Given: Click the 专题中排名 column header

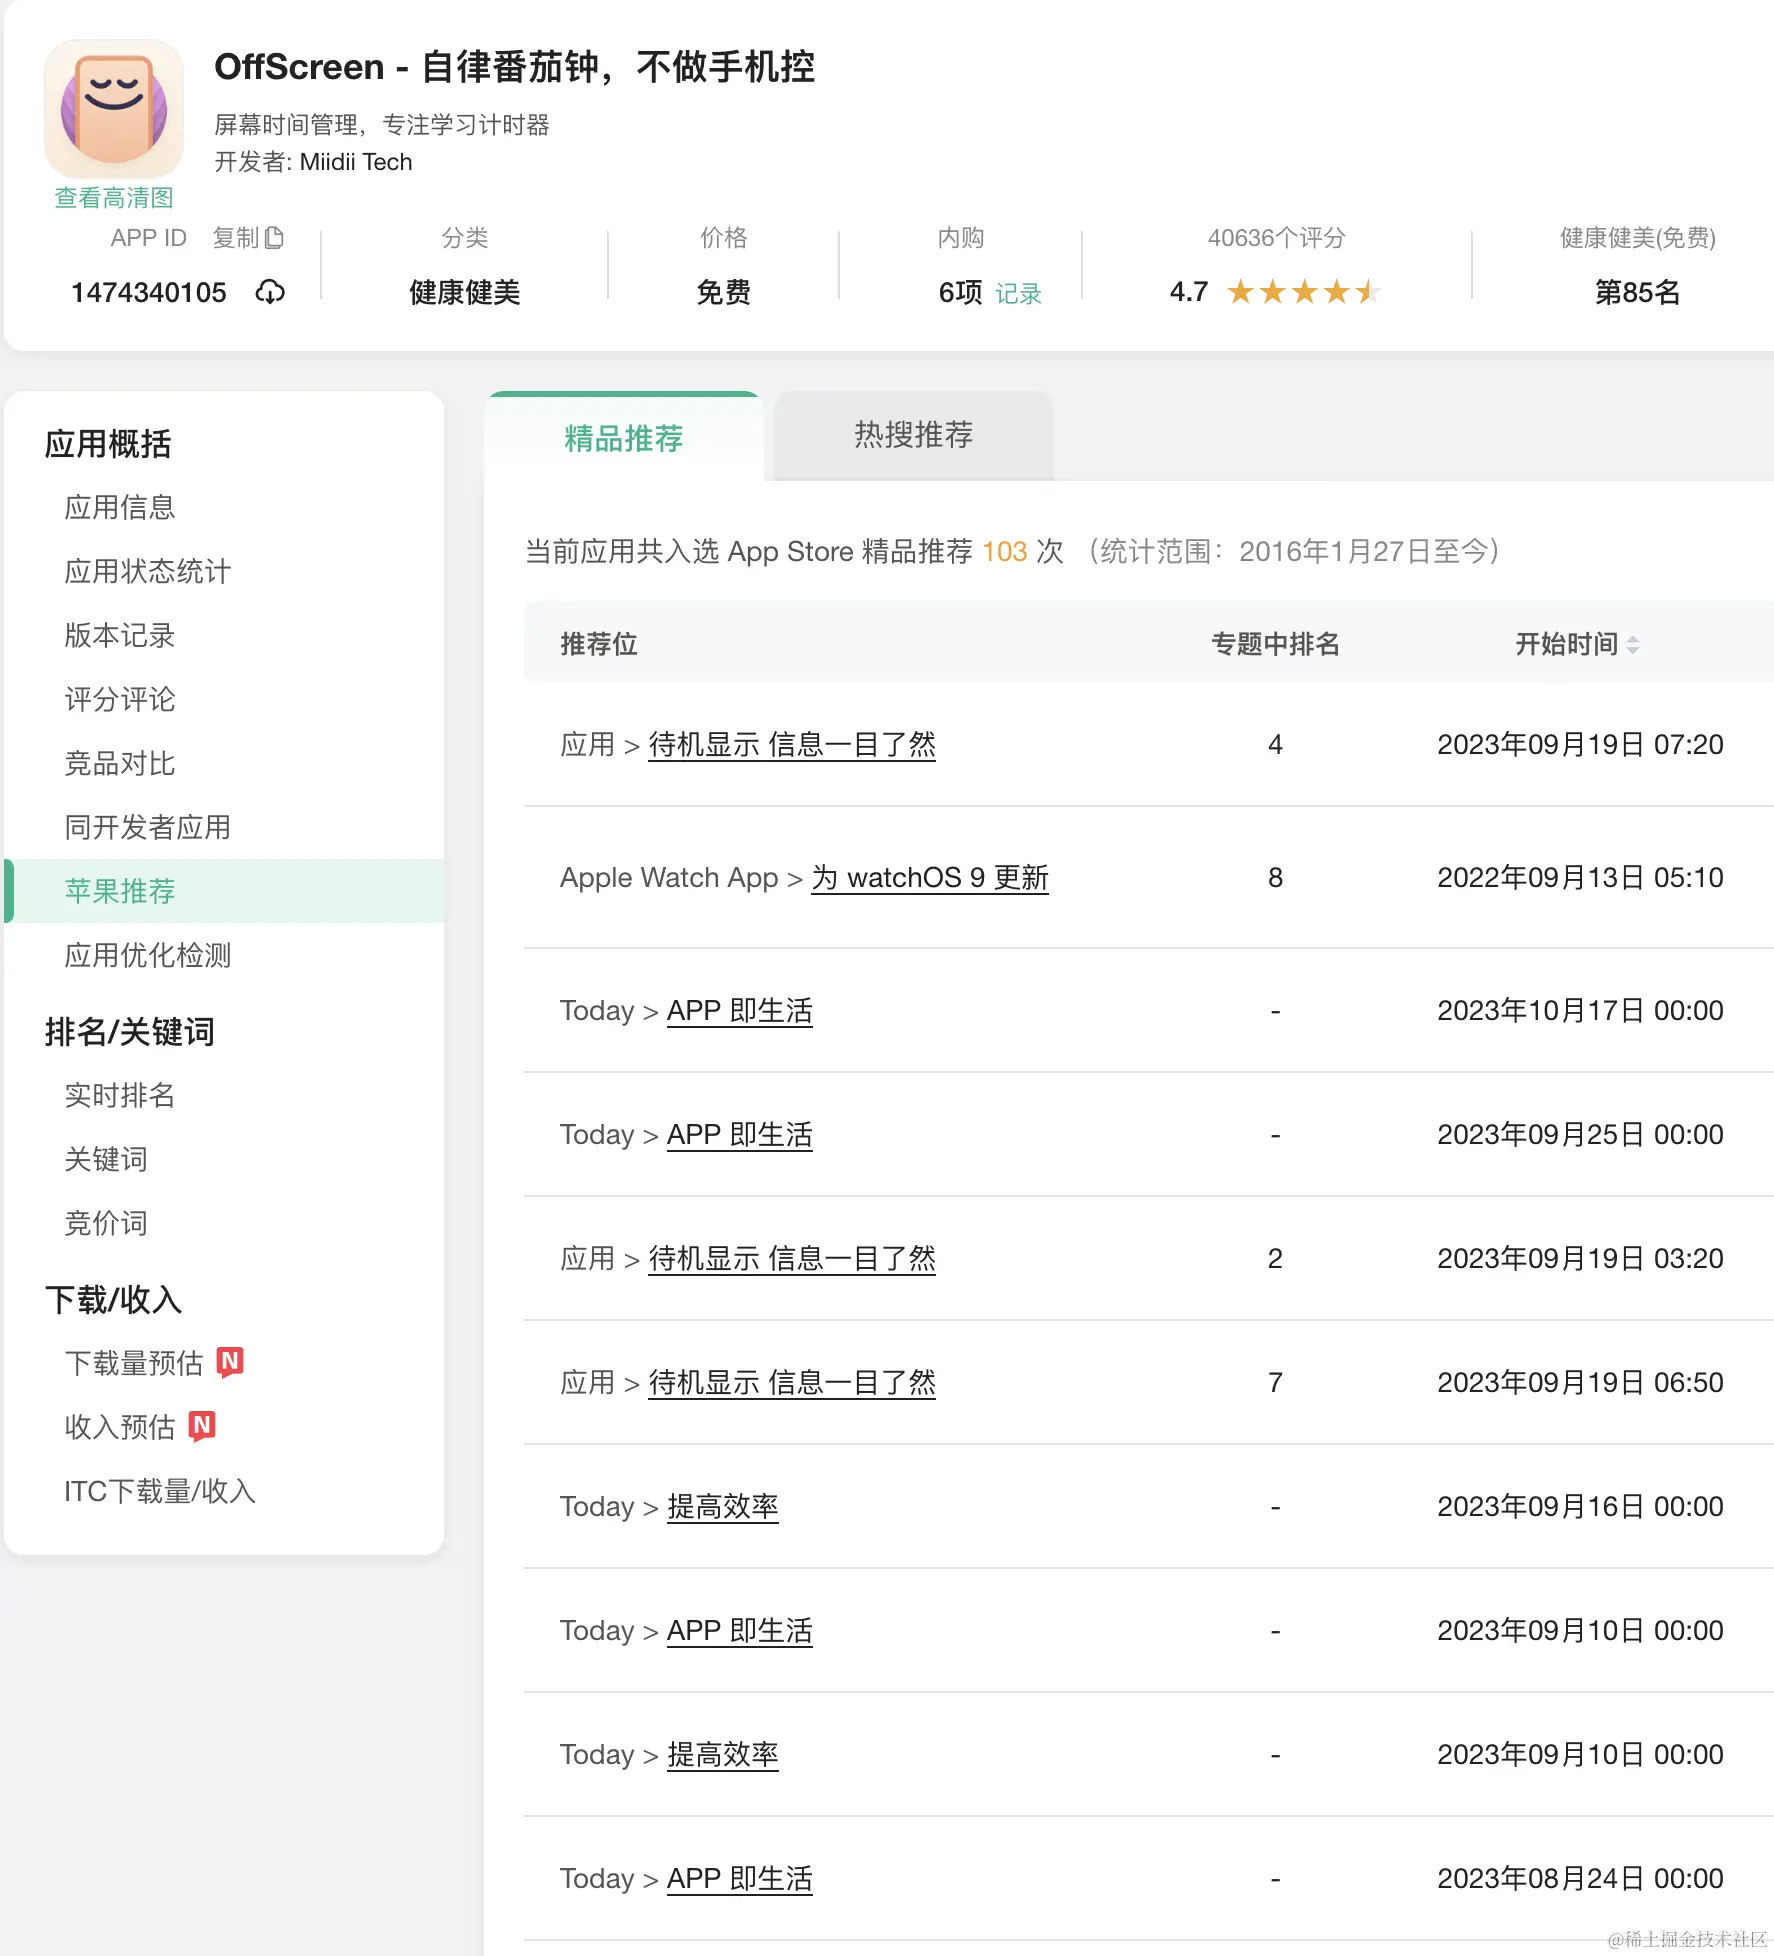Looking at the screenshot, I should click(1275, 644).
